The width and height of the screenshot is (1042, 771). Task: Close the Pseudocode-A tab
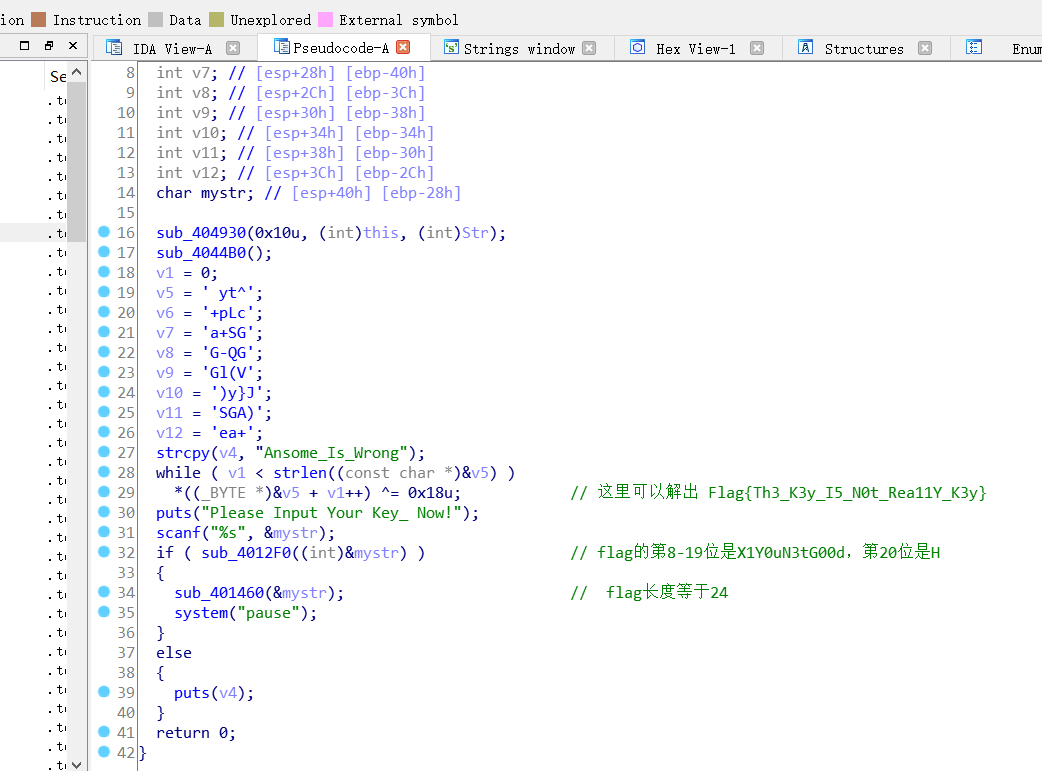pos(404,45)
